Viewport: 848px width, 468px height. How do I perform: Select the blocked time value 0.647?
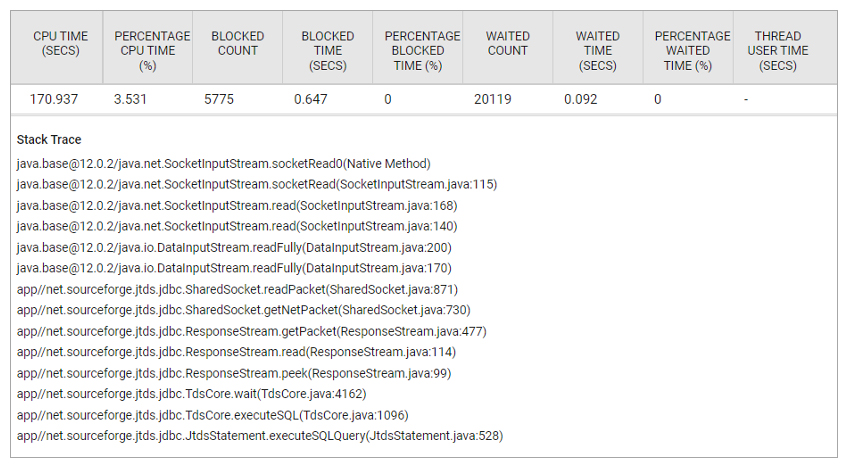point(310,100)
